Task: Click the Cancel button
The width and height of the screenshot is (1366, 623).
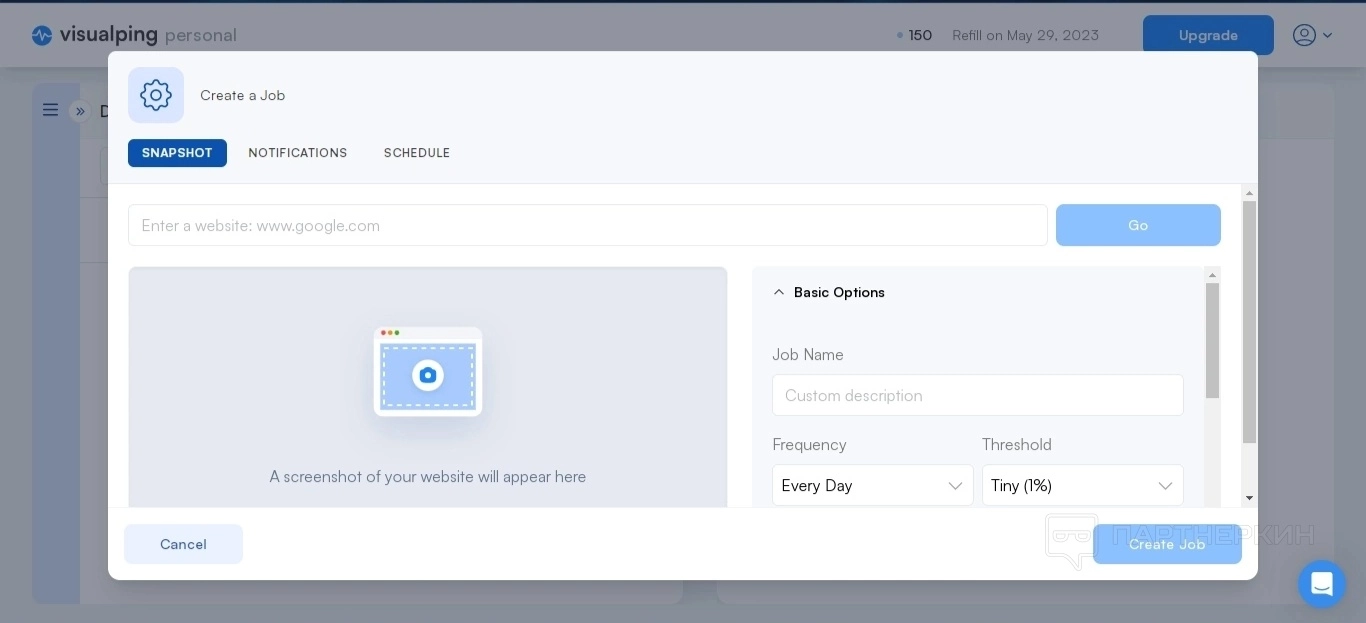Action: (183, 544)
